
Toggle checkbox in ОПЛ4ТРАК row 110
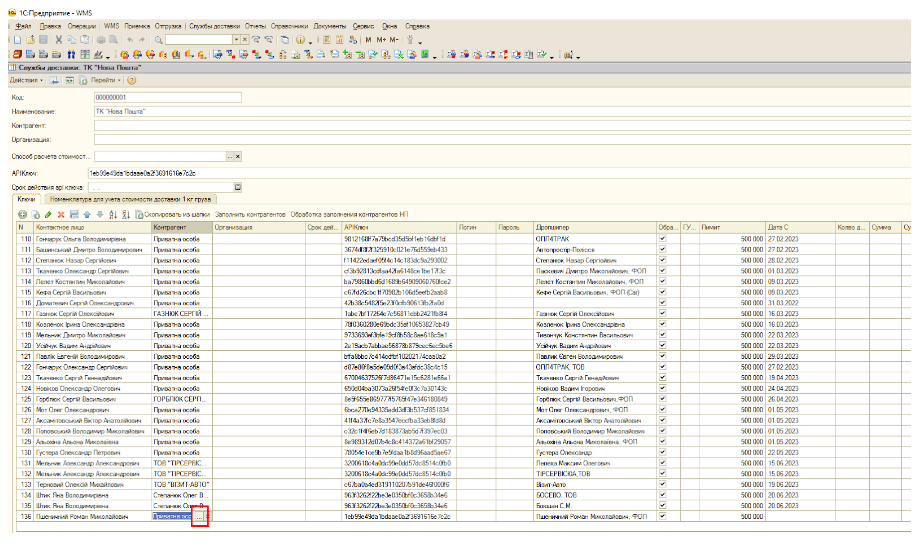tap(662, 240)
